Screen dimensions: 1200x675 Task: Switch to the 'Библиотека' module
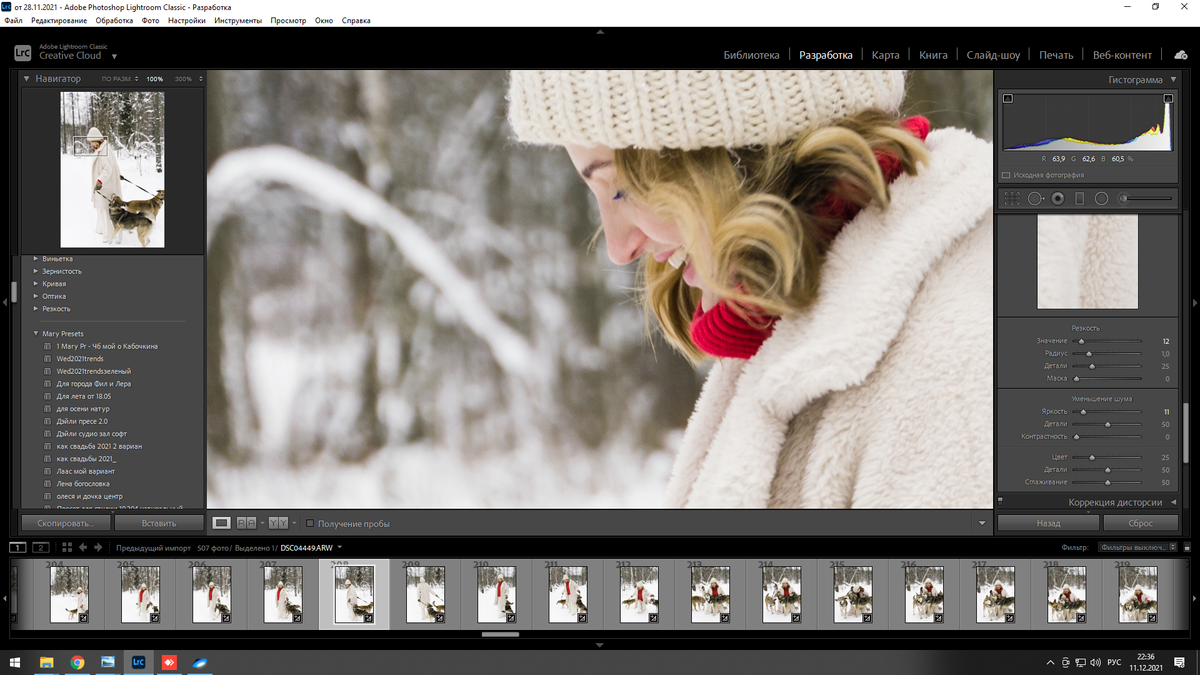click(x=750, y=55)
